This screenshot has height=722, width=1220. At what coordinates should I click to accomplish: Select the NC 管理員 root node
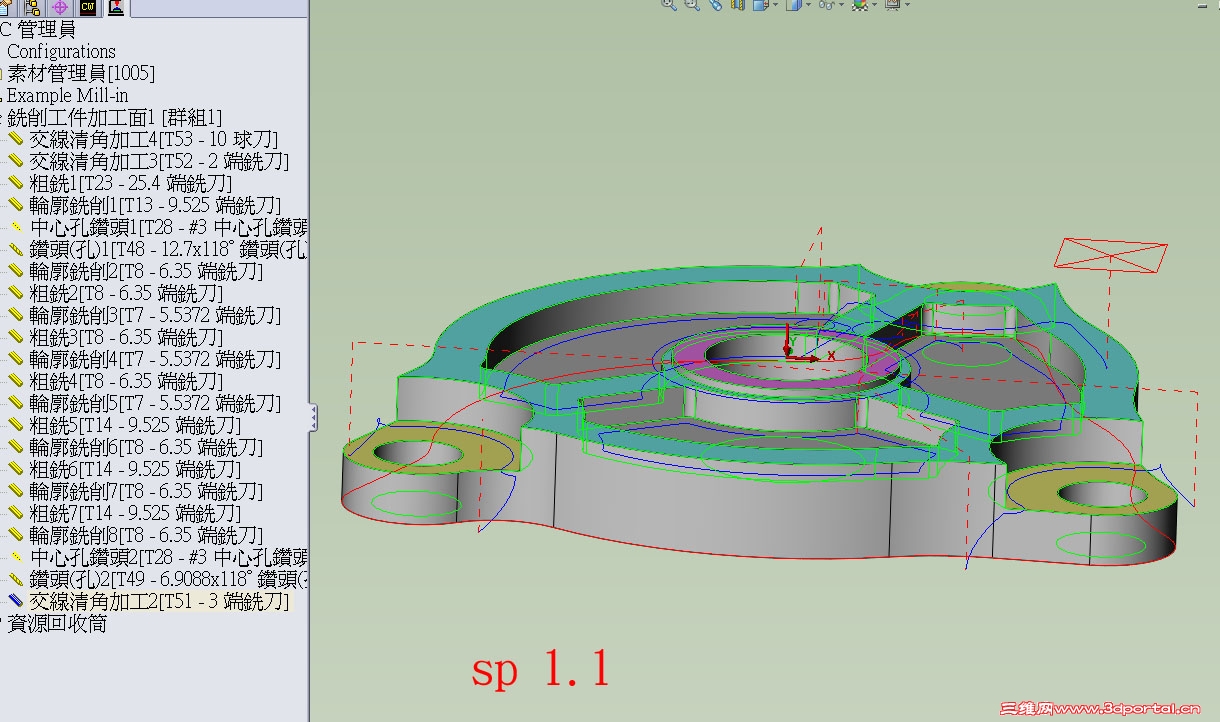coord(38,30)
